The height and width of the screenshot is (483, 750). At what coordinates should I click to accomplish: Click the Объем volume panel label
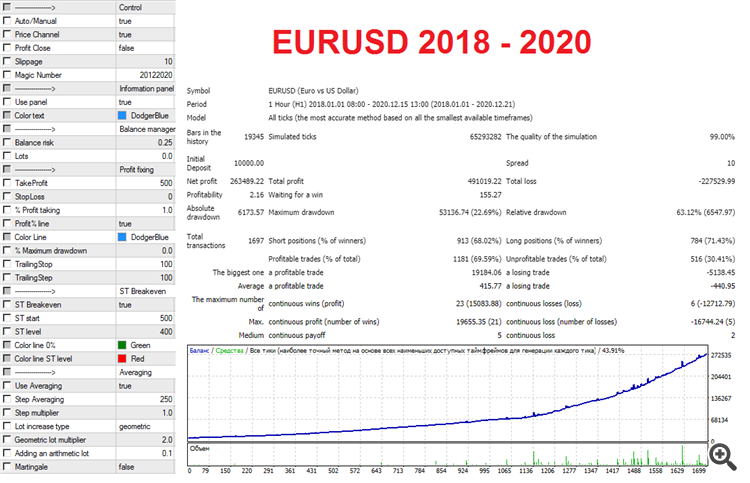199,449
